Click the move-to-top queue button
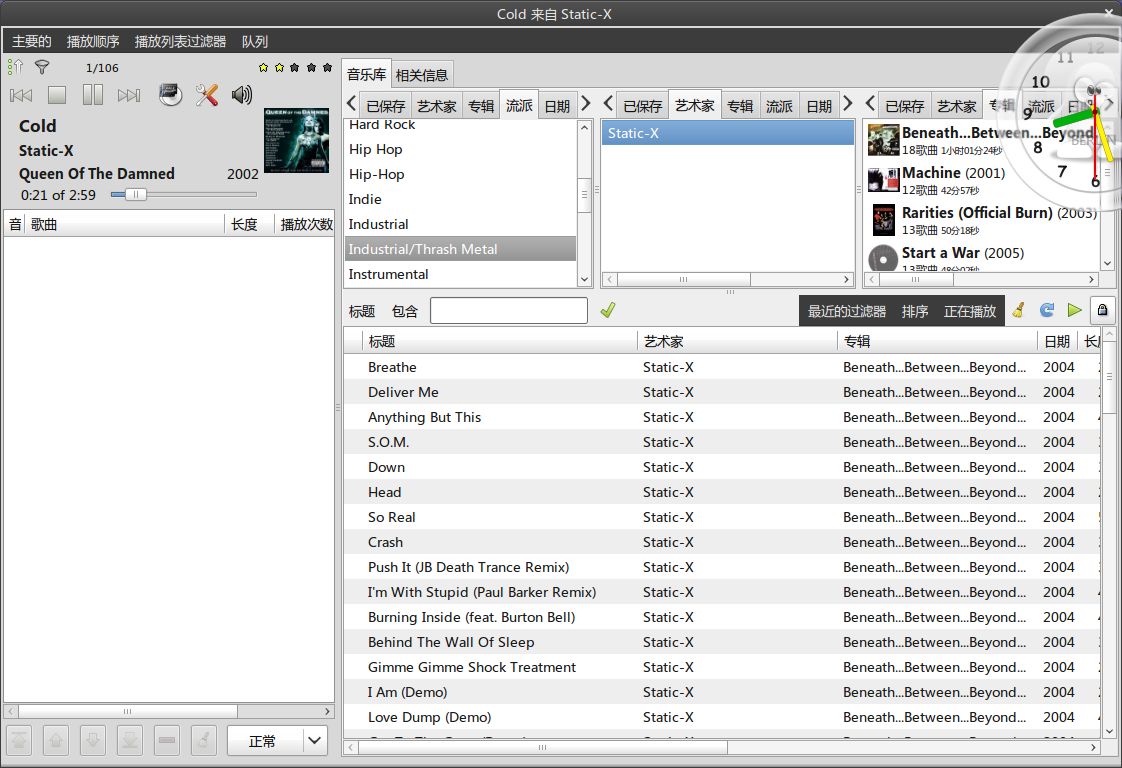The width and height of the screenshot is (1122, 768). pos(19,741)
